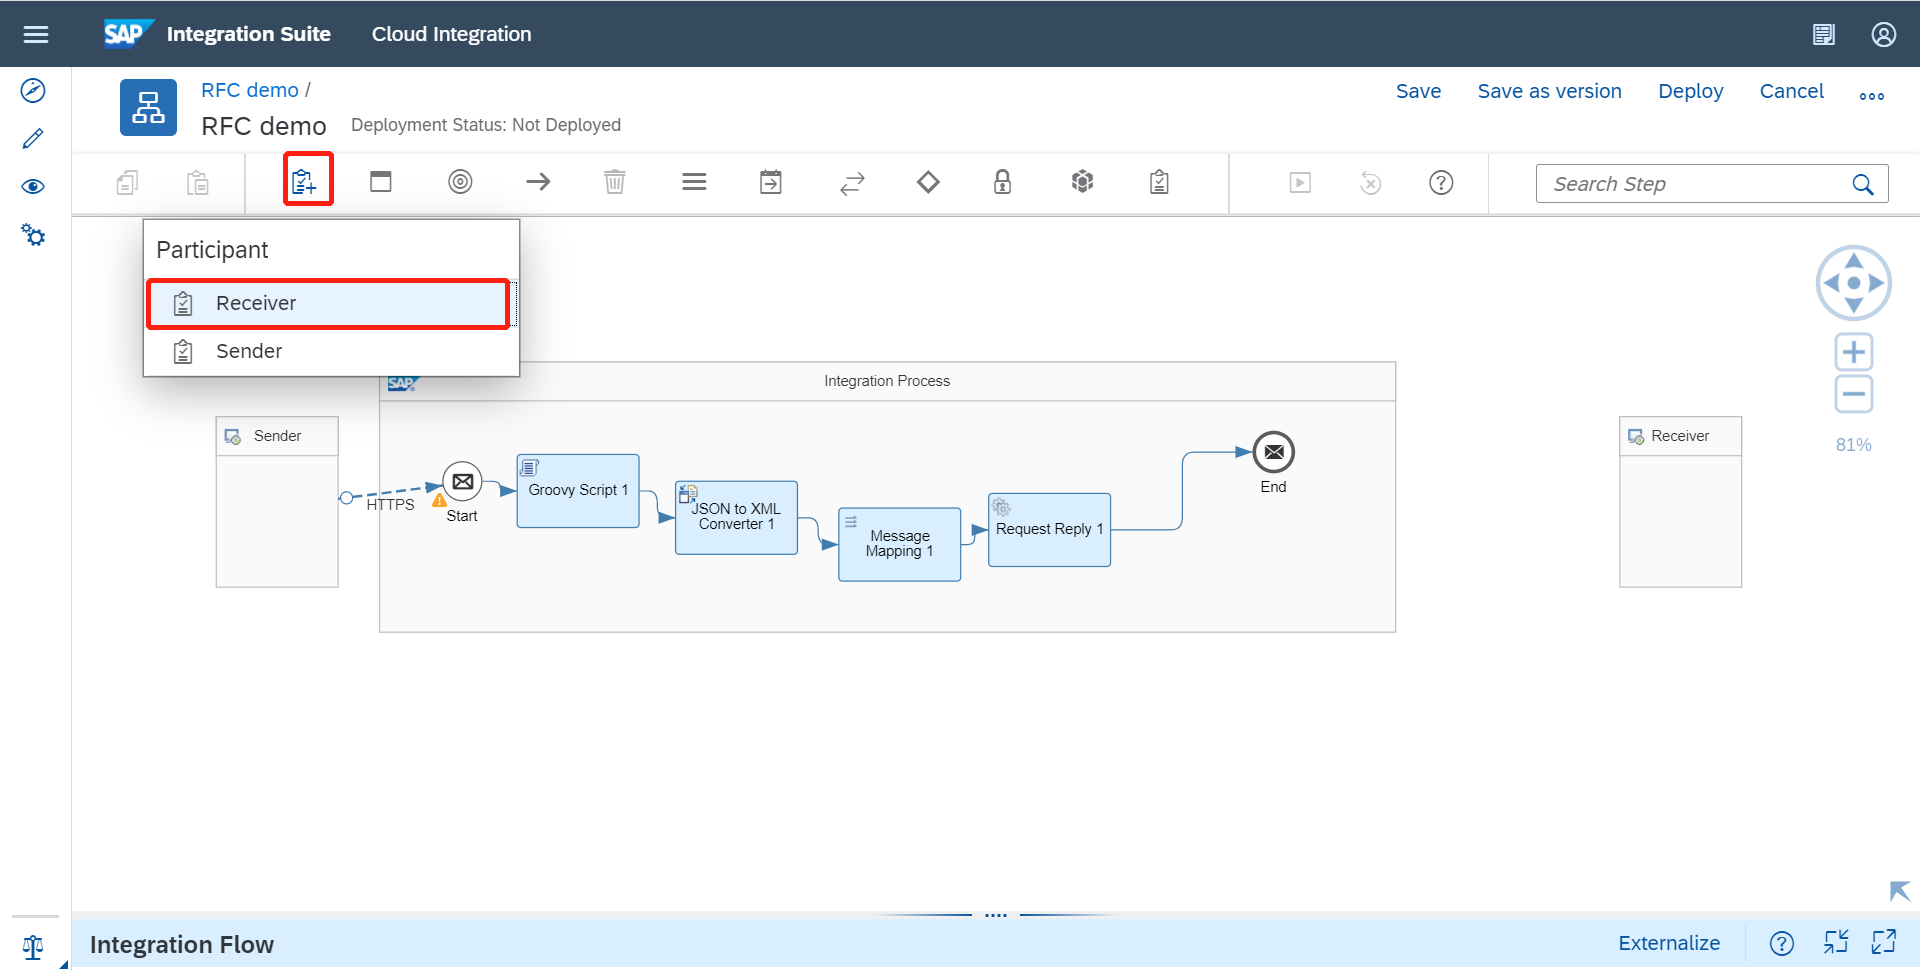This screenshot has height=971, width=1920.
Task: Select the Persistence cube tool
Action: 1081,182
